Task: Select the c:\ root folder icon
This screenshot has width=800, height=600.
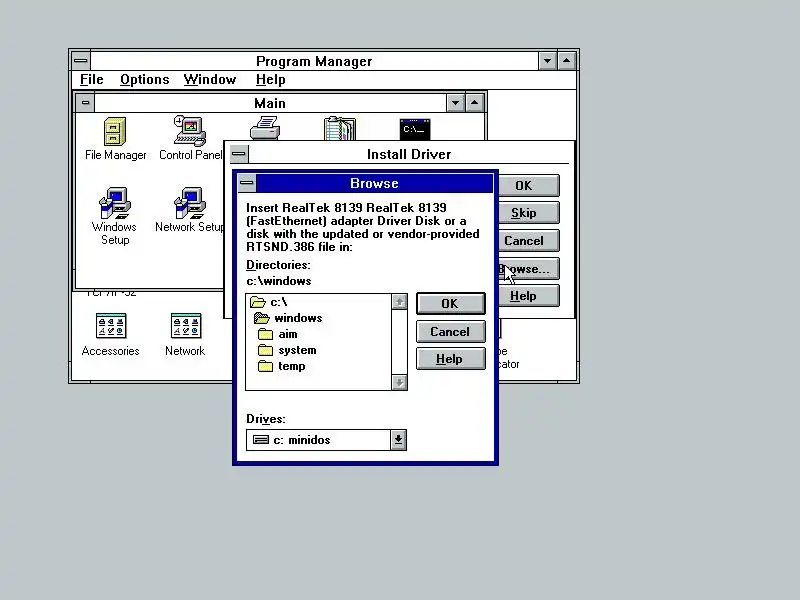Action: (x=258, y=302)
